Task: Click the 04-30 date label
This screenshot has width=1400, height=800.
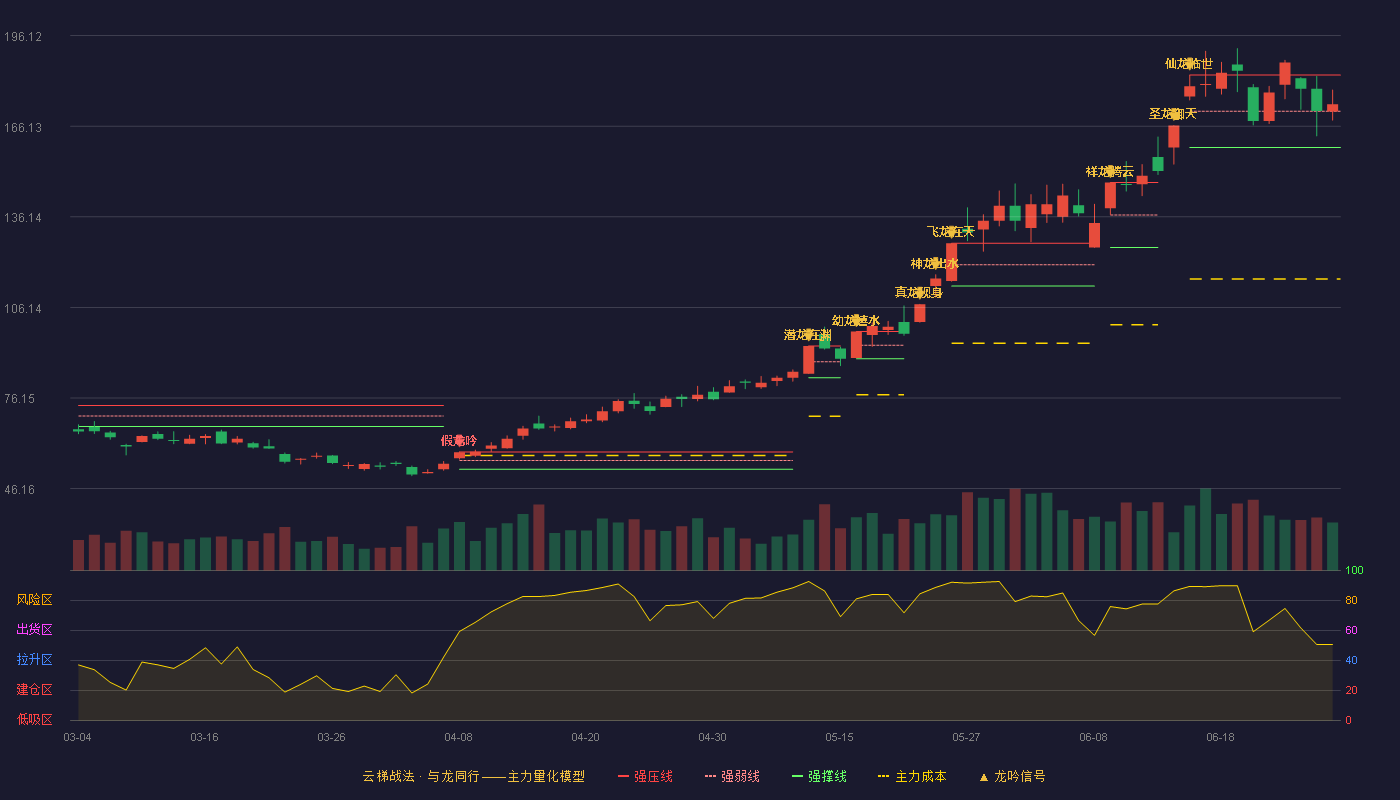Action: point(712,737)
